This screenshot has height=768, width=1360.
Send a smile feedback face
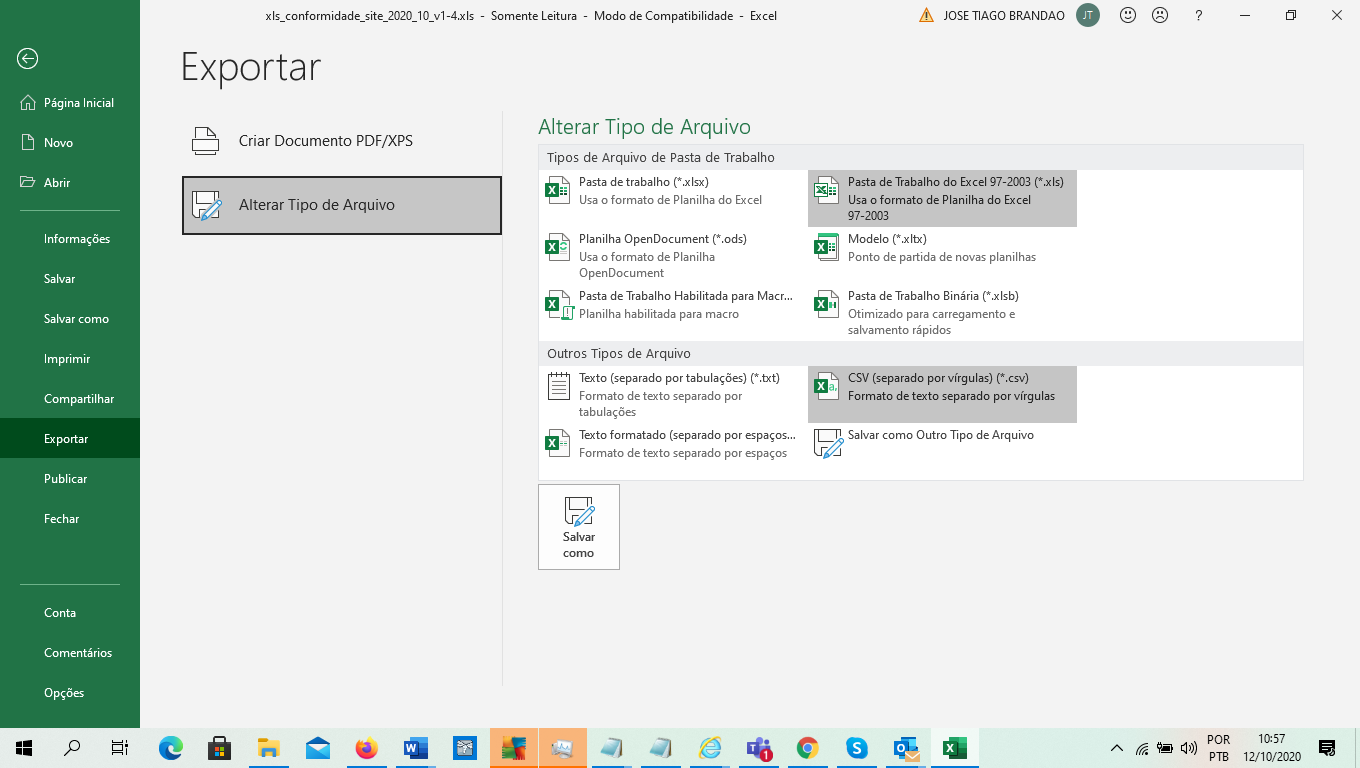(1129, 15)
